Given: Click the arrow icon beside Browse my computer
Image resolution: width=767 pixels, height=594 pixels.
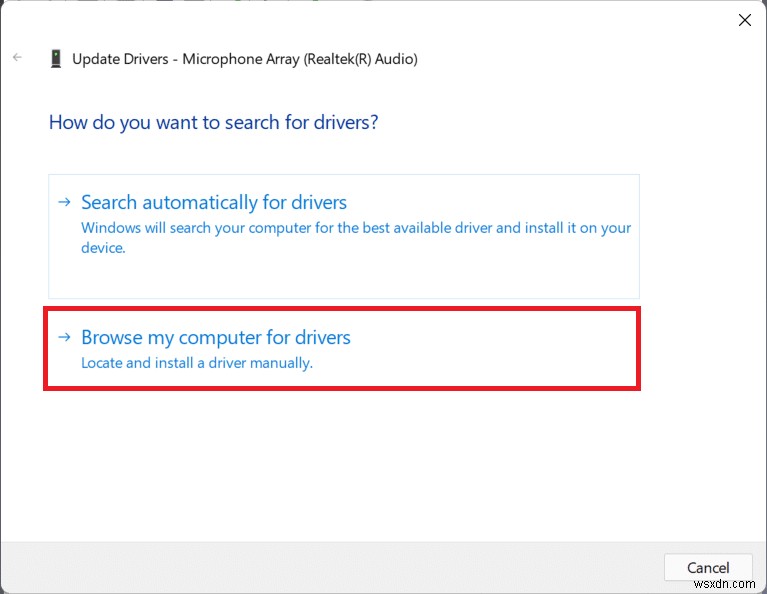Looking at the screenshot, I should click(65, 337).
